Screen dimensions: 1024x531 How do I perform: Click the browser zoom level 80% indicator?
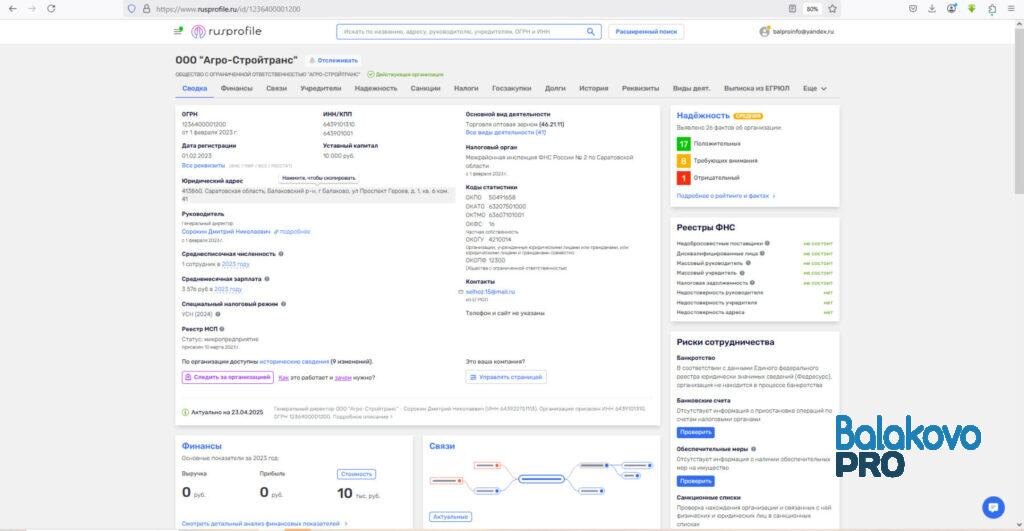click(812, 9)
